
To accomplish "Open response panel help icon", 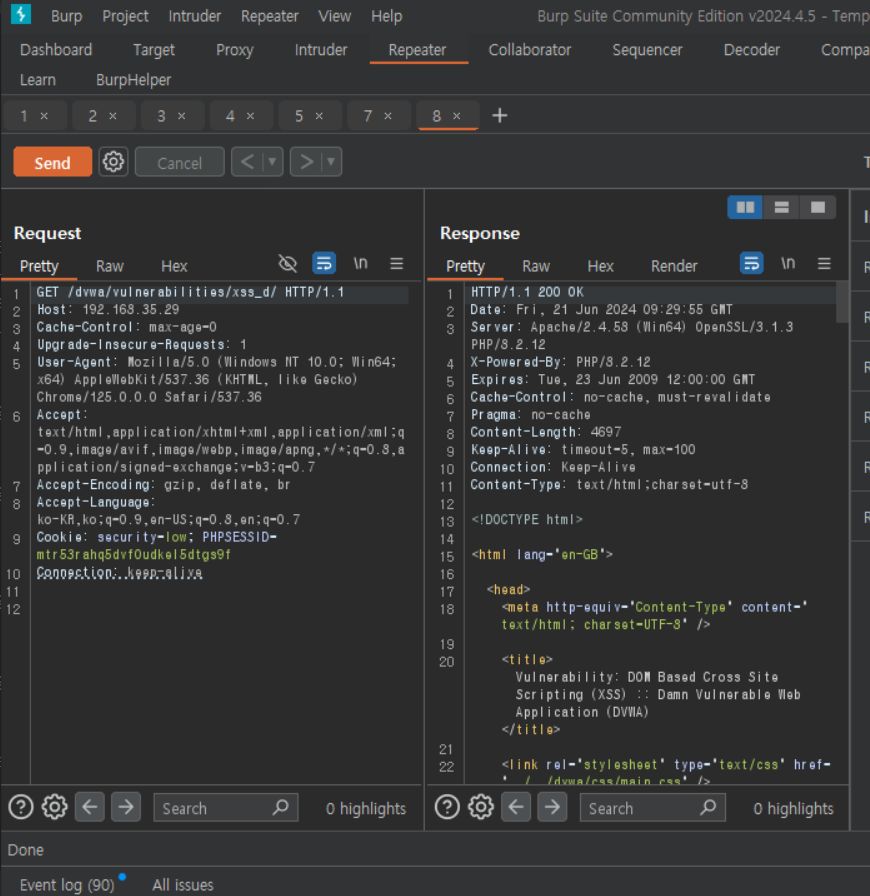I will pos(448,807).
